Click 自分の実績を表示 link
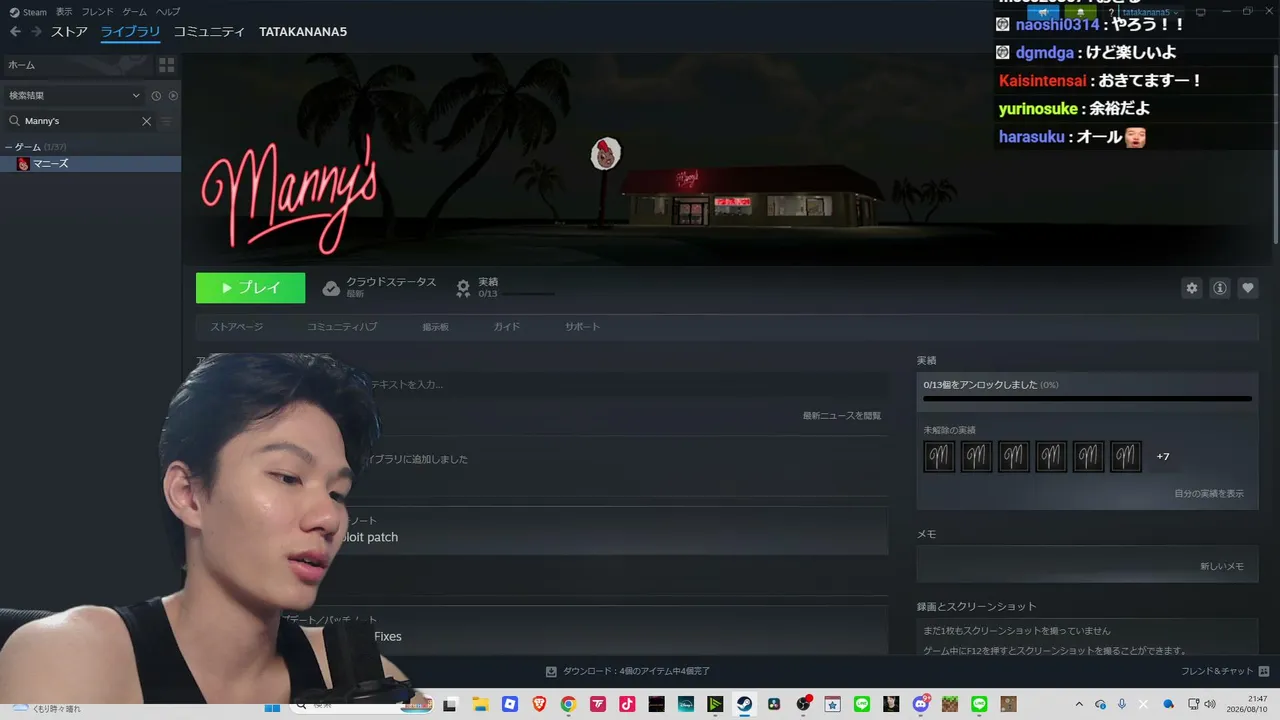 pyautogui.click(x=1209, y=494)
